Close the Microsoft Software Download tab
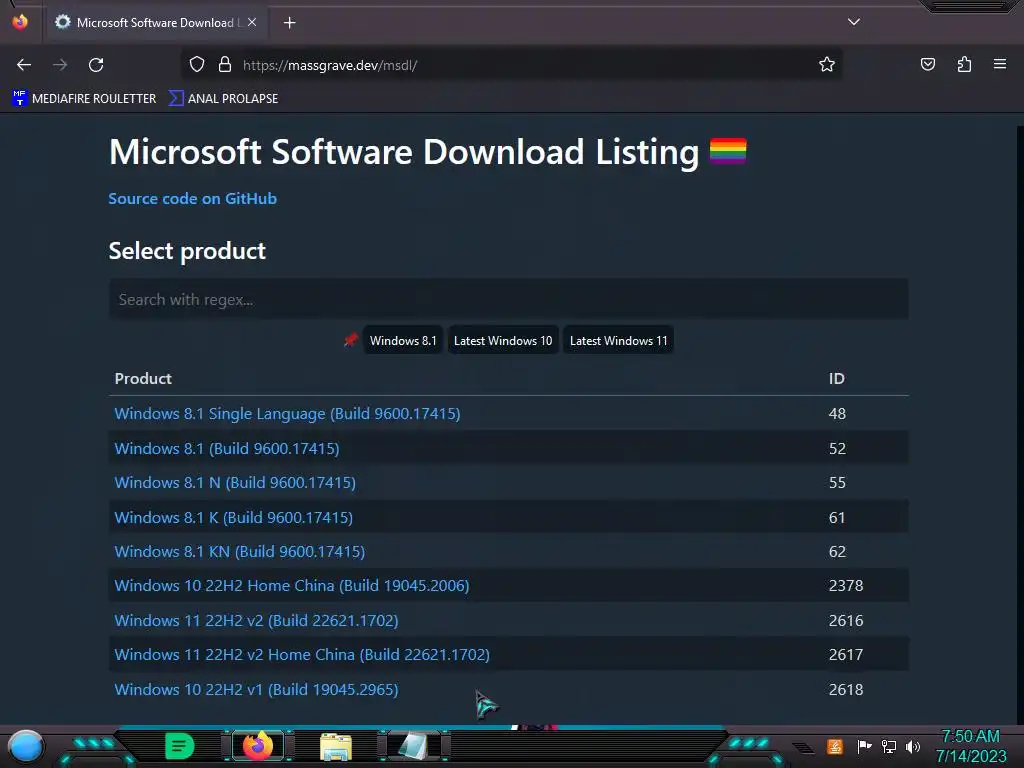The height and width of the screenshot is (768, 1024). (x=252, y=22)
